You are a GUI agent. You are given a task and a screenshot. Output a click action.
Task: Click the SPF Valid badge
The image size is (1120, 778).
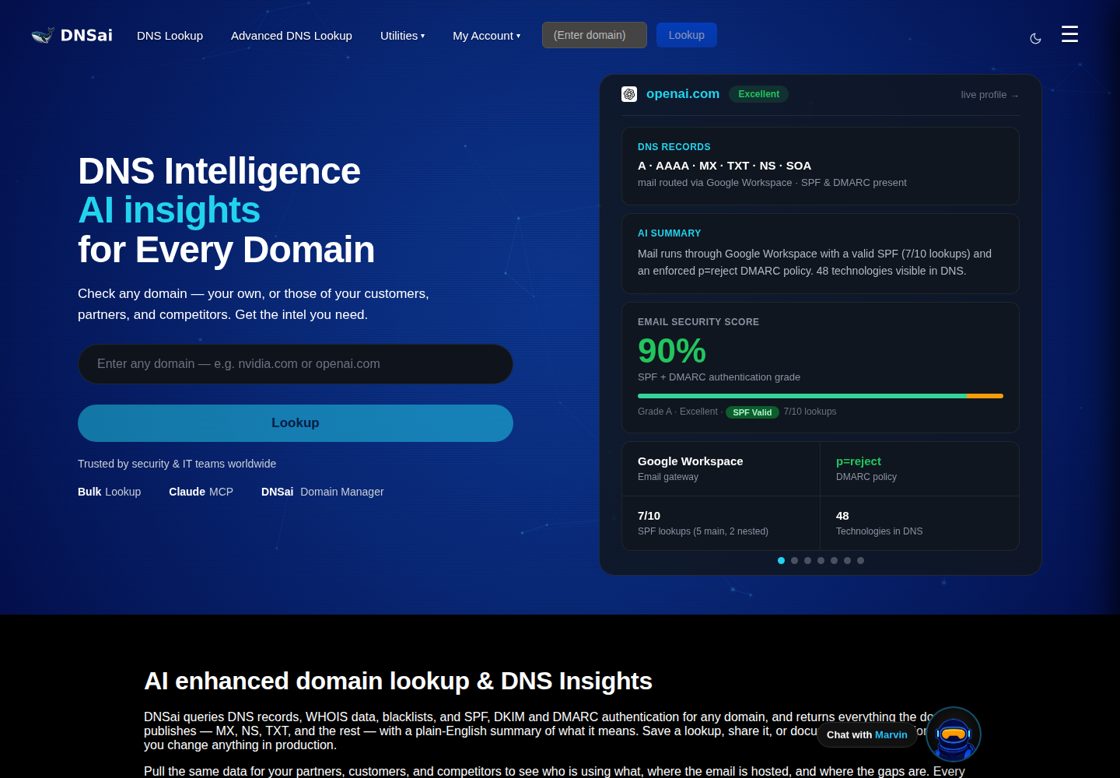coord(752,412)
